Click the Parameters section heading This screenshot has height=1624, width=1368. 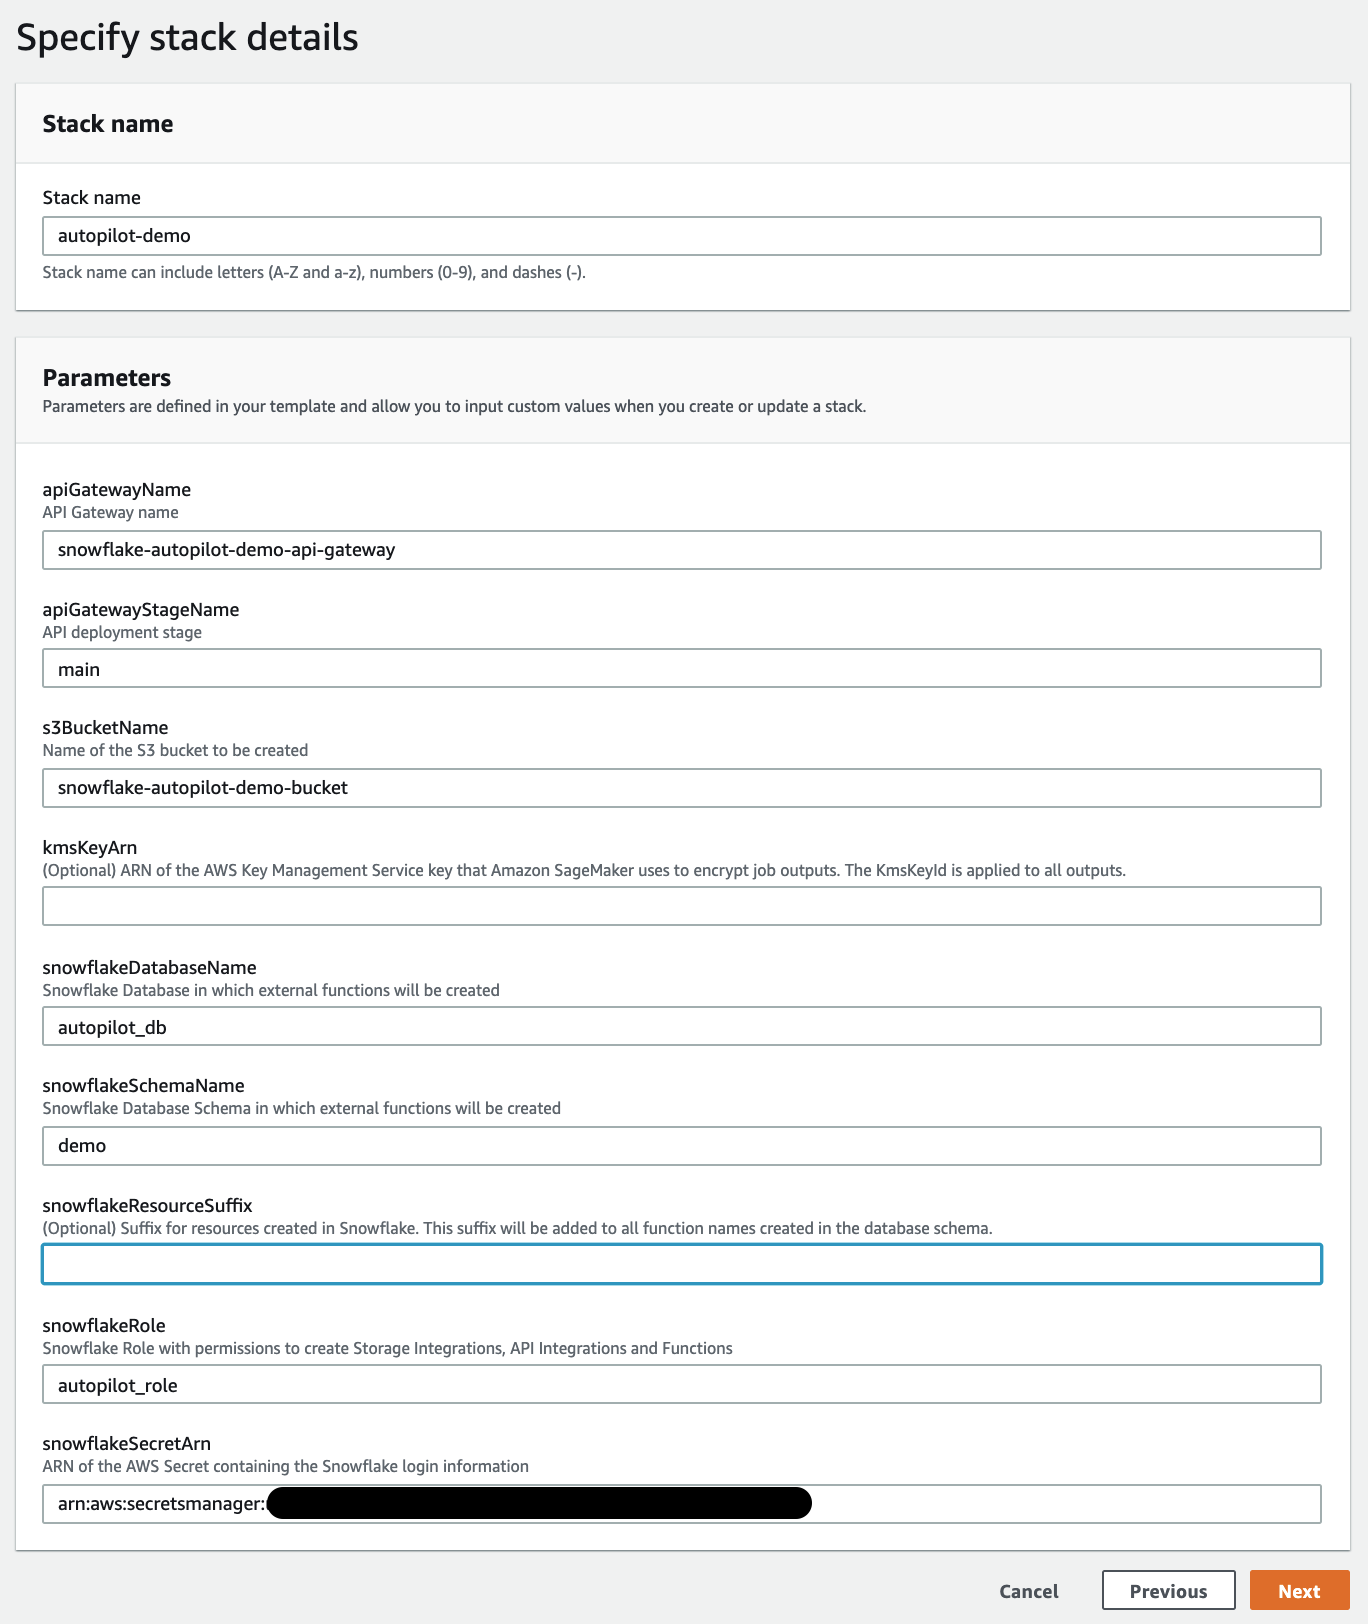click(106, 378)
